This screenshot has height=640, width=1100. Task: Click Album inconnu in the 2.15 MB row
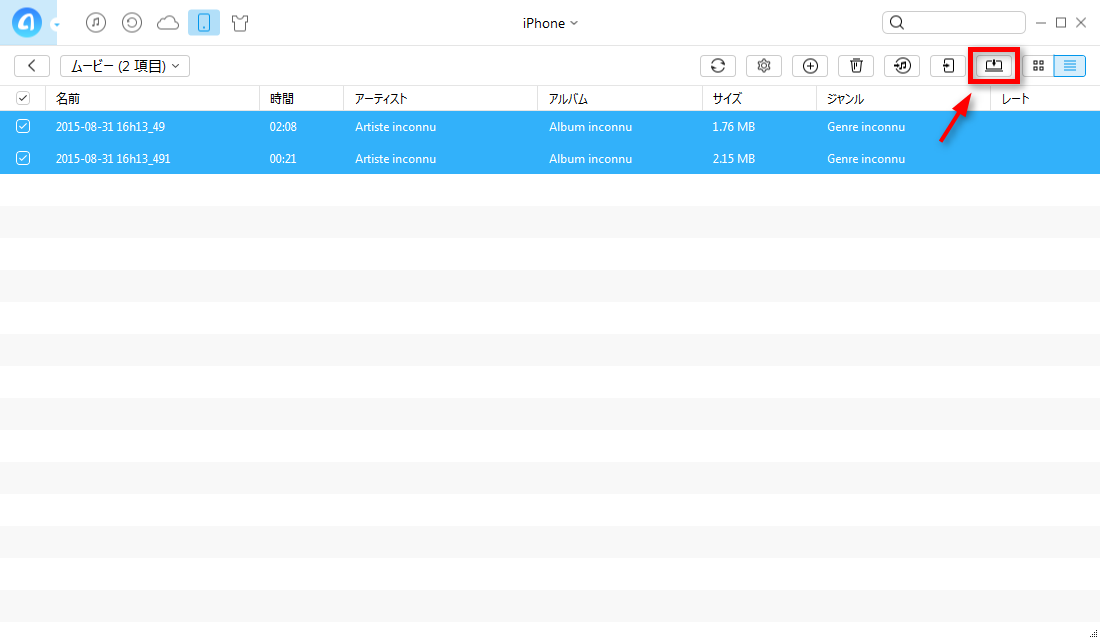click(x=591, y=159)
